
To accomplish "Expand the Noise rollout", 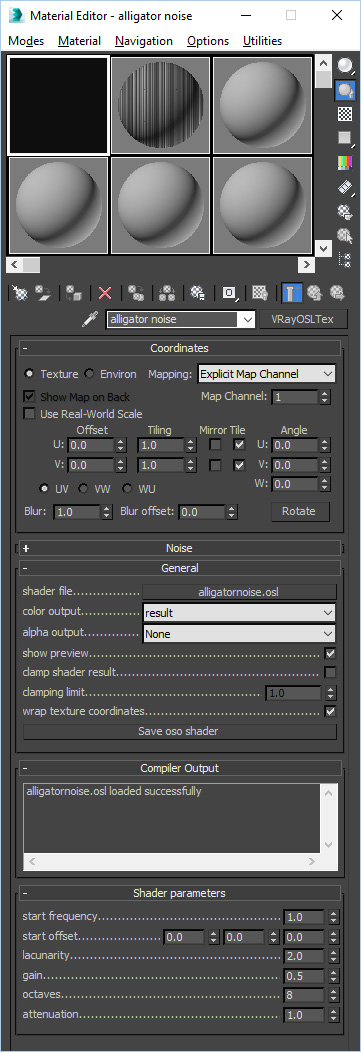I will point(180,548).
